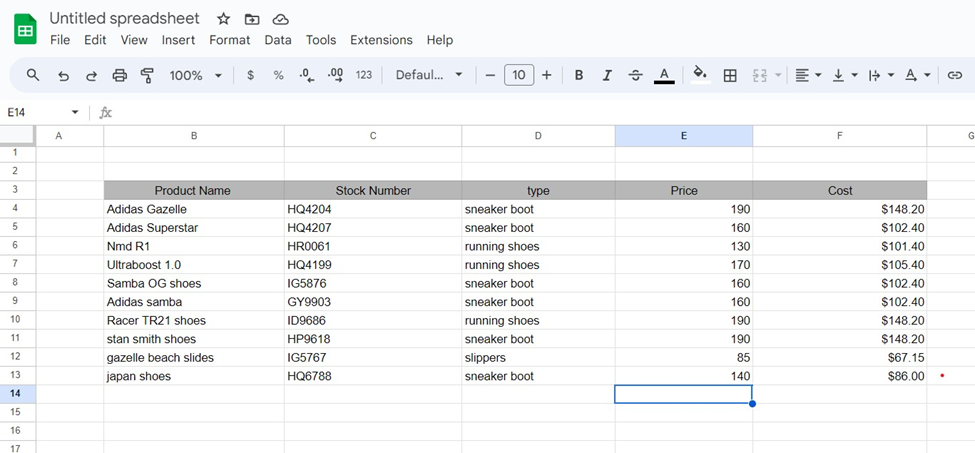The width and height of the screenshot is (975, 453).
Task: Open the fill color picker
Action: (x=700, y=75)
